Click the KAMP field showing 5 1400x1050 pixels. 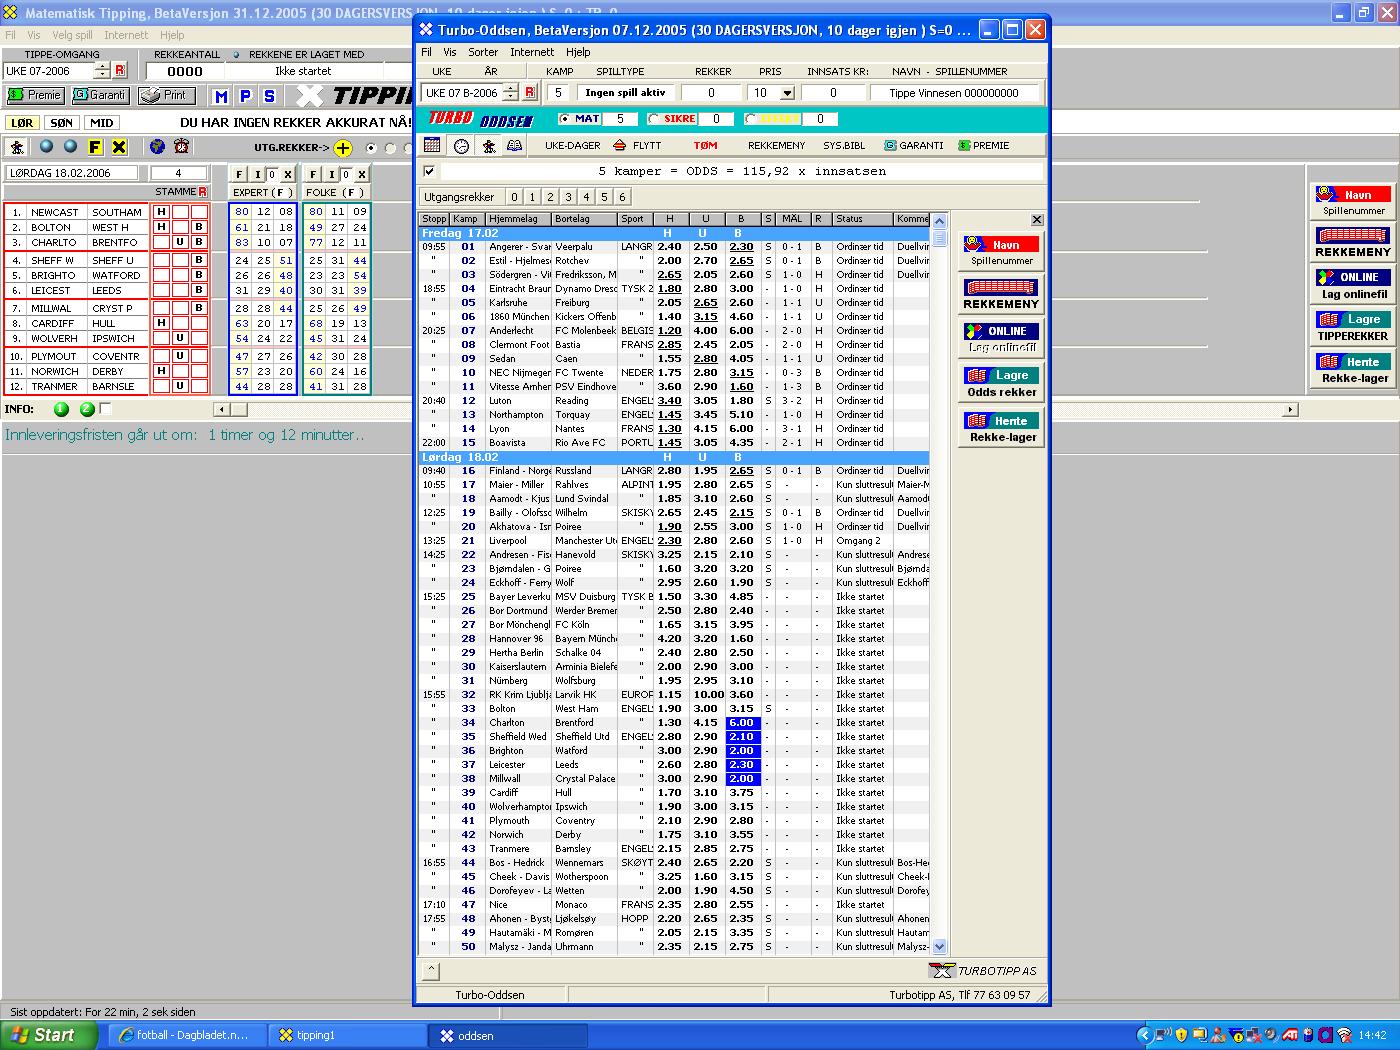(559, 93)
